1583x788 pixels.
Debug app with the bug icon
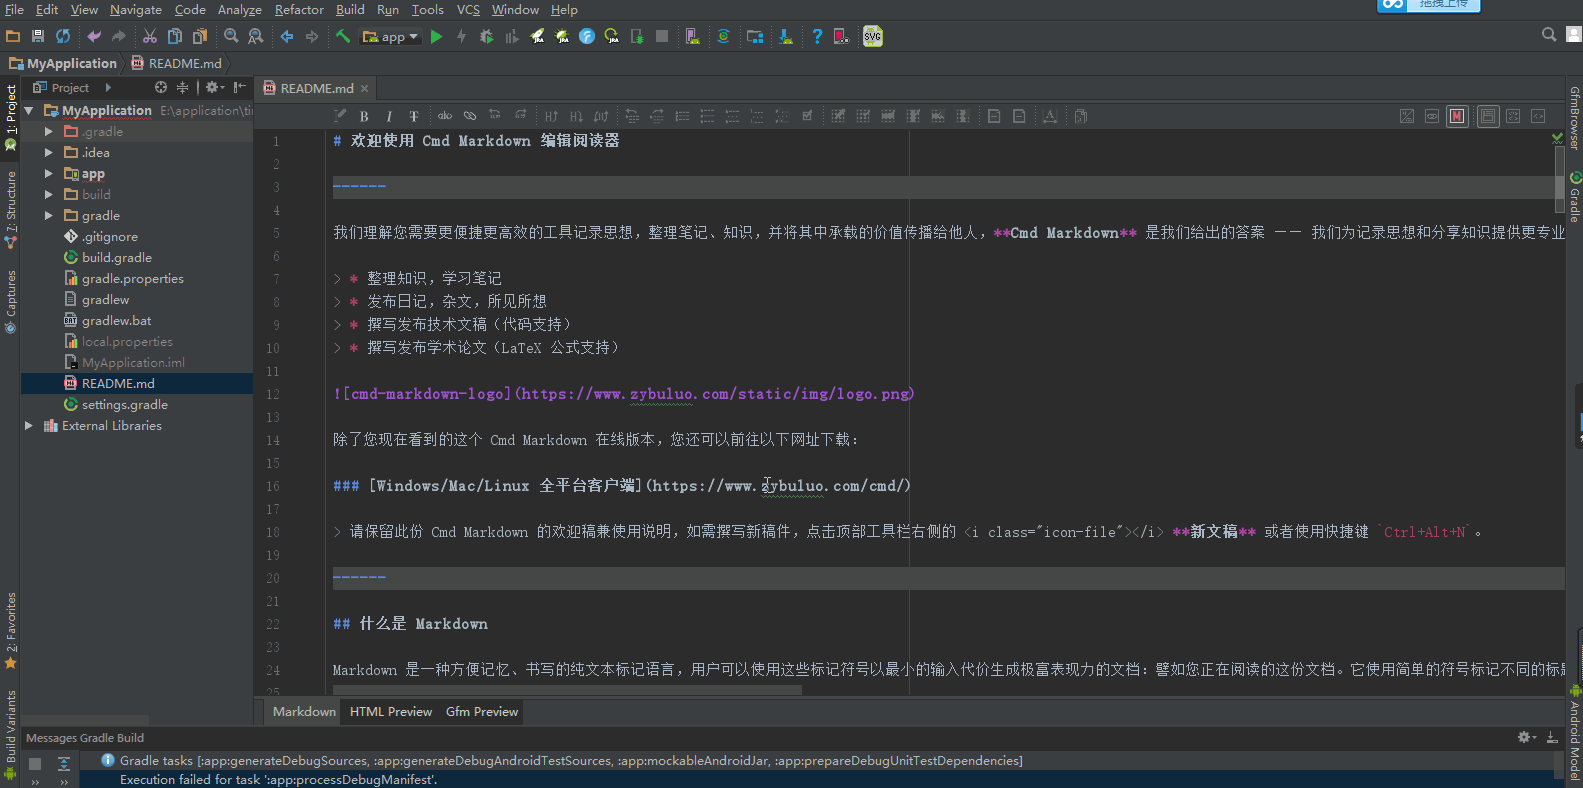[x=487, y=36]
